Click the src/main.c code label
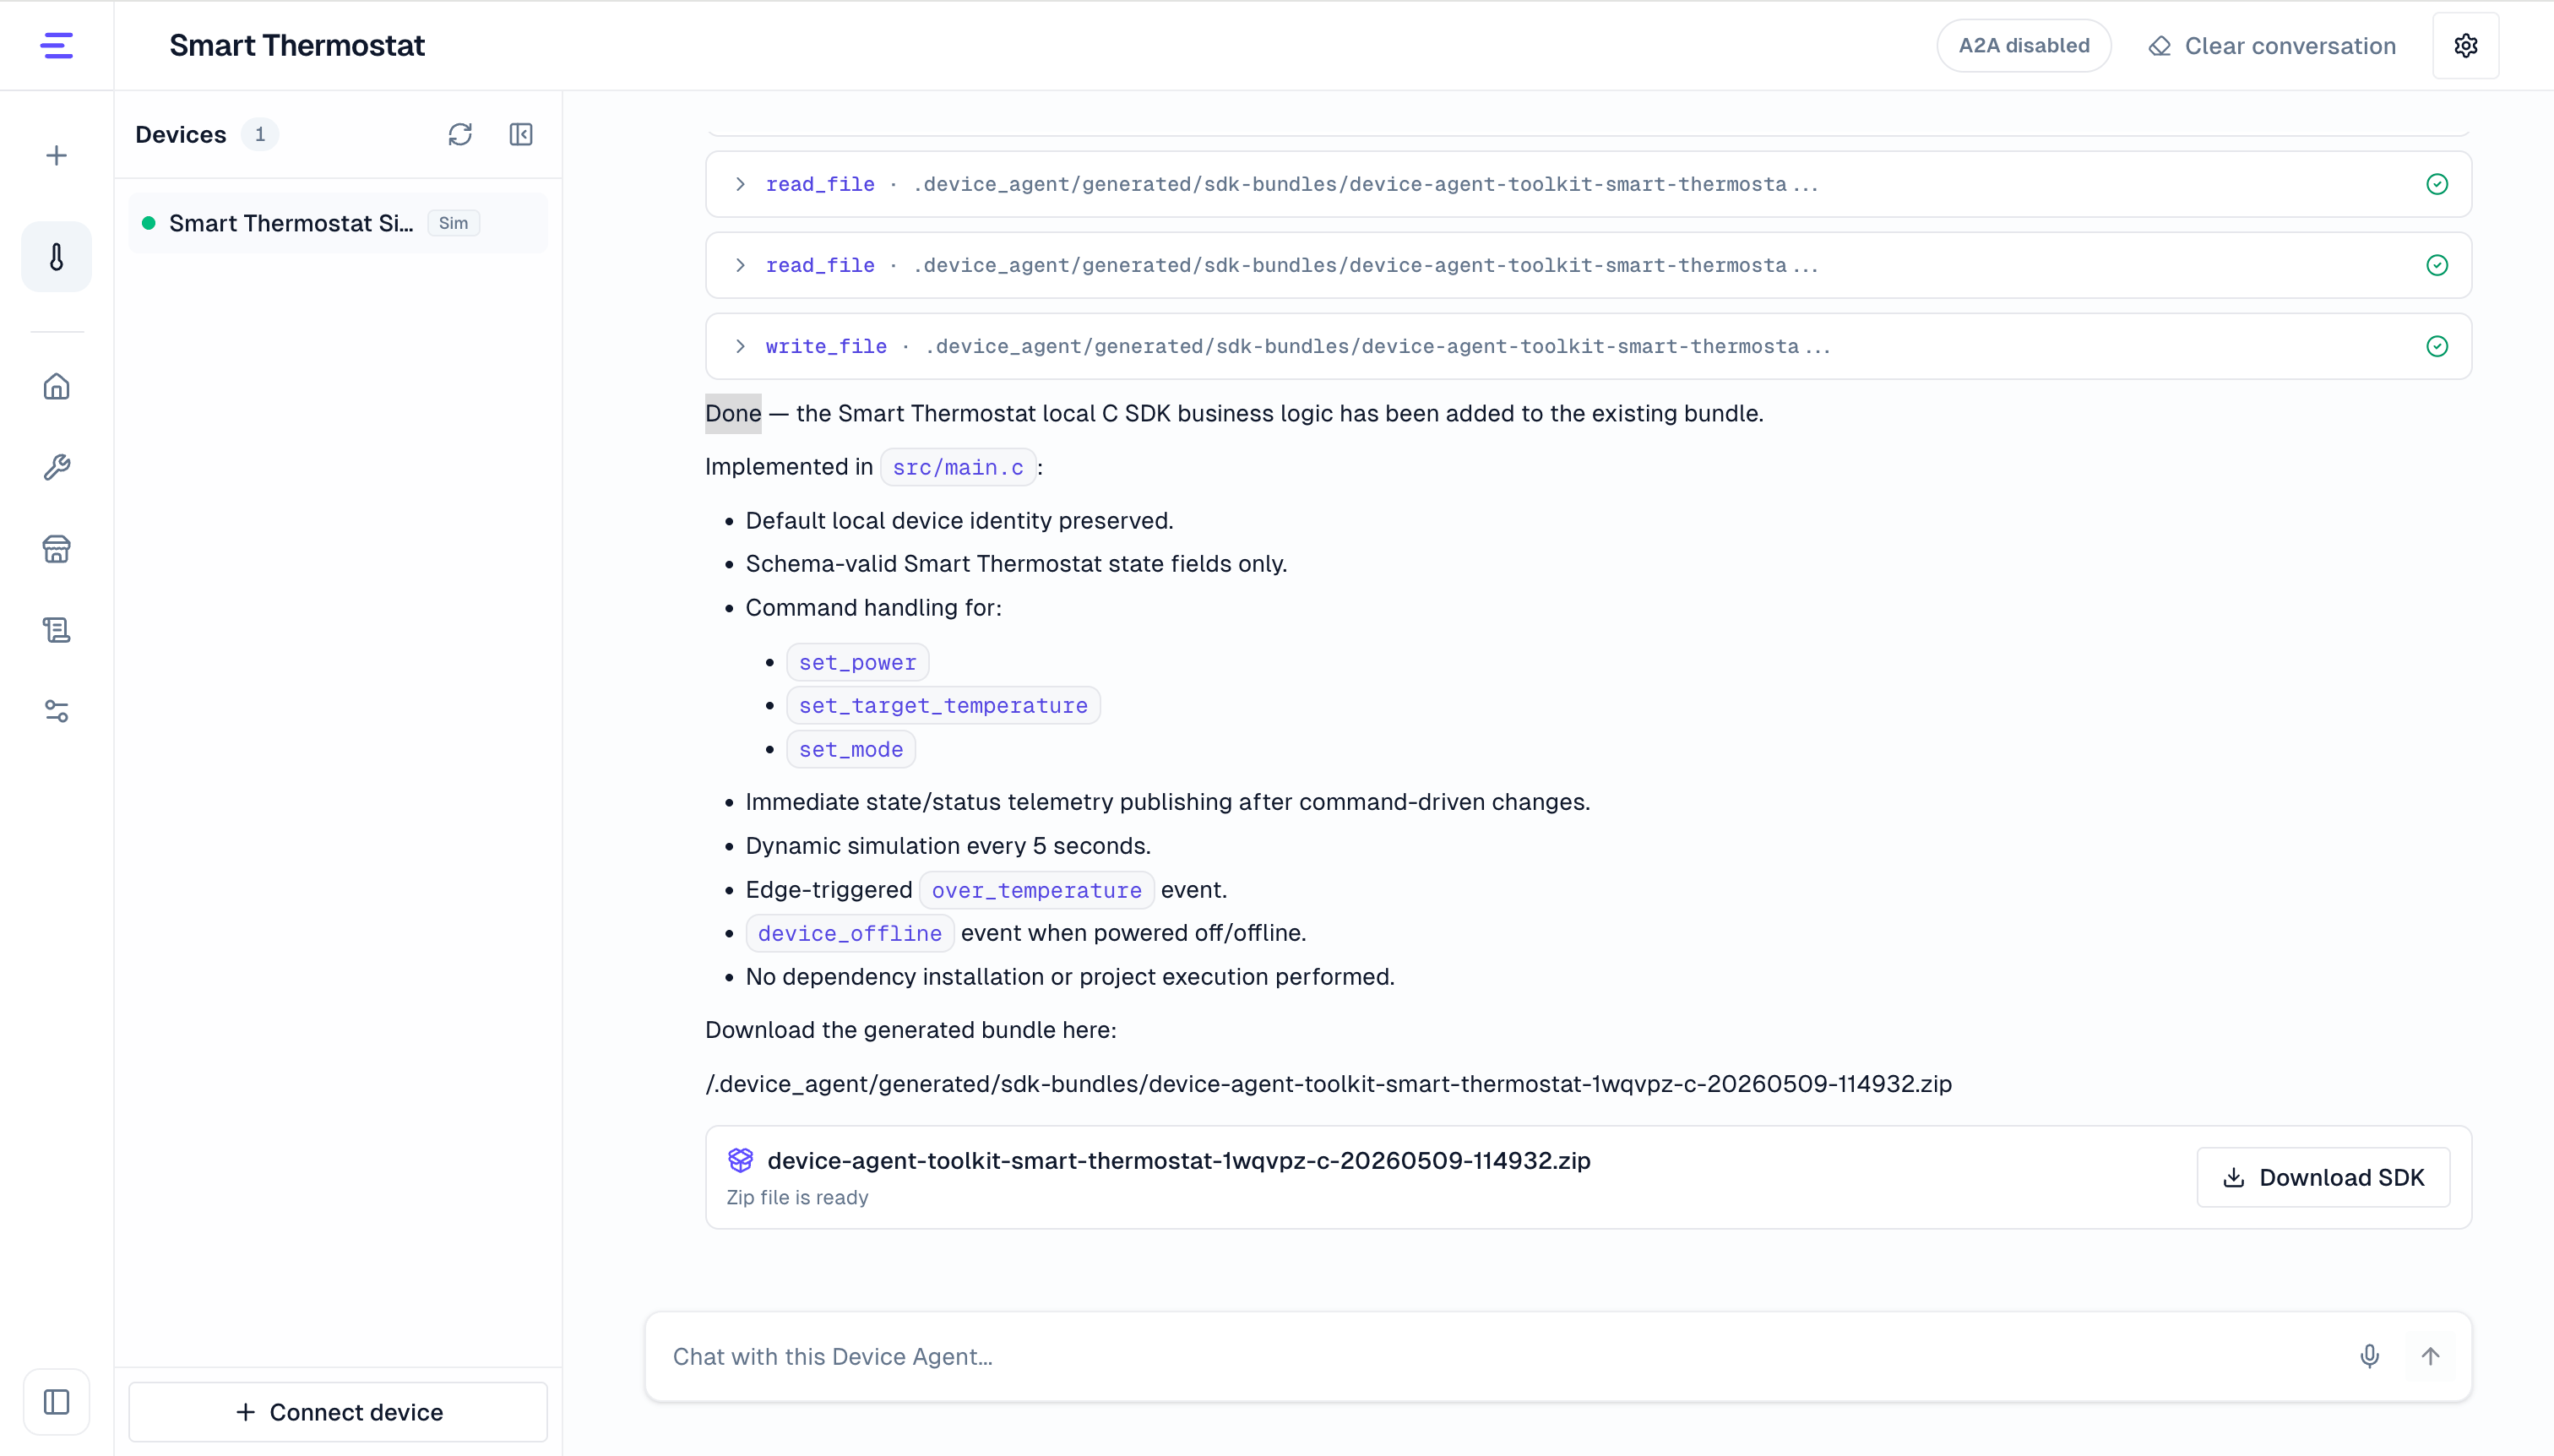Viewport: 2554px width, 1456px height. [958, 467]
